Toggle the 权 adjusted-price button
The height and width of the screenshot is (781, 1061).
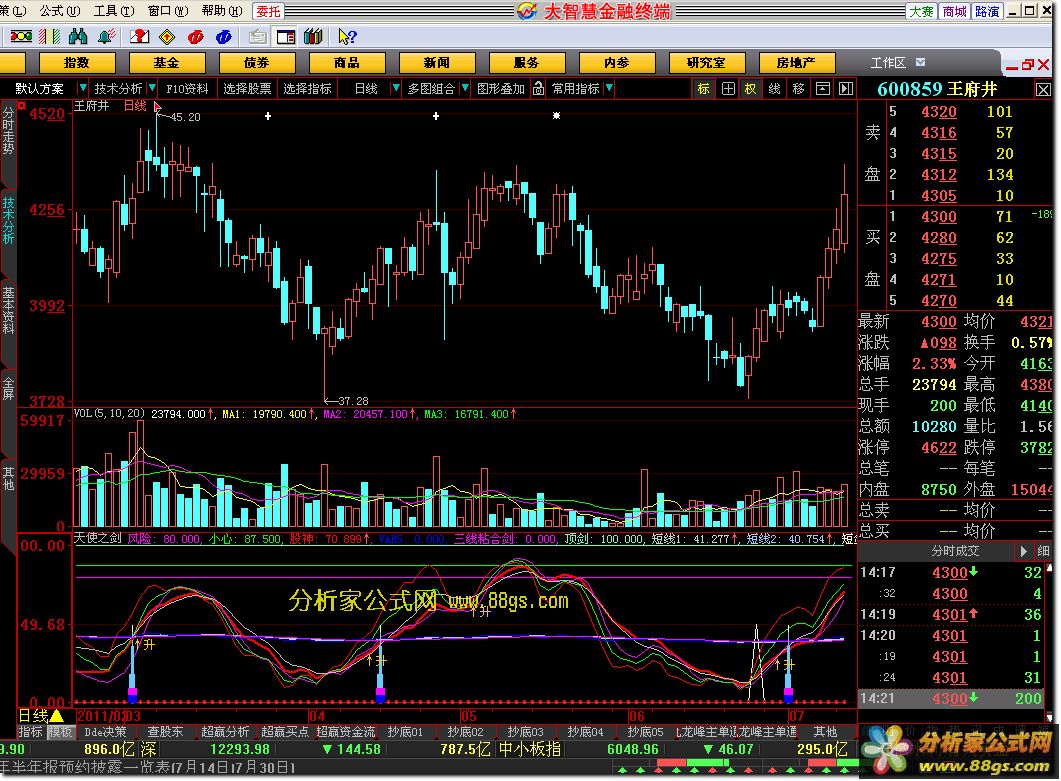(x=750, y=89)
